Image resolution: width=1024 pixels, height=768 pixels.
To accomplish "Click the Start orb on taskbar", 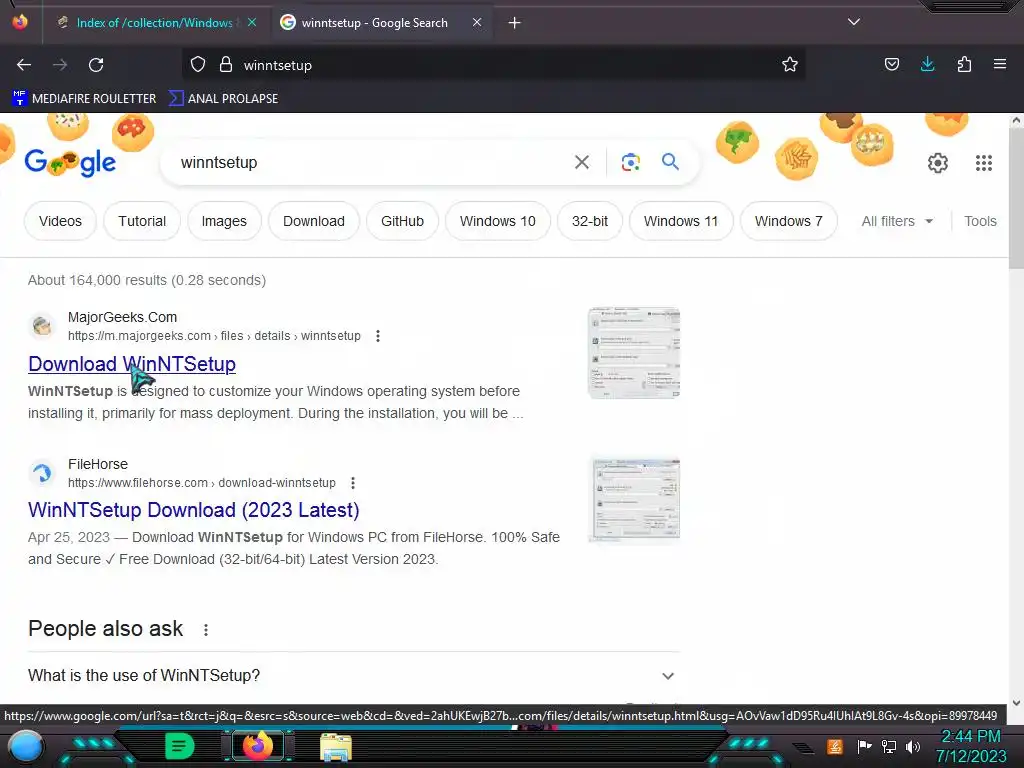I will tap(26, 746).
